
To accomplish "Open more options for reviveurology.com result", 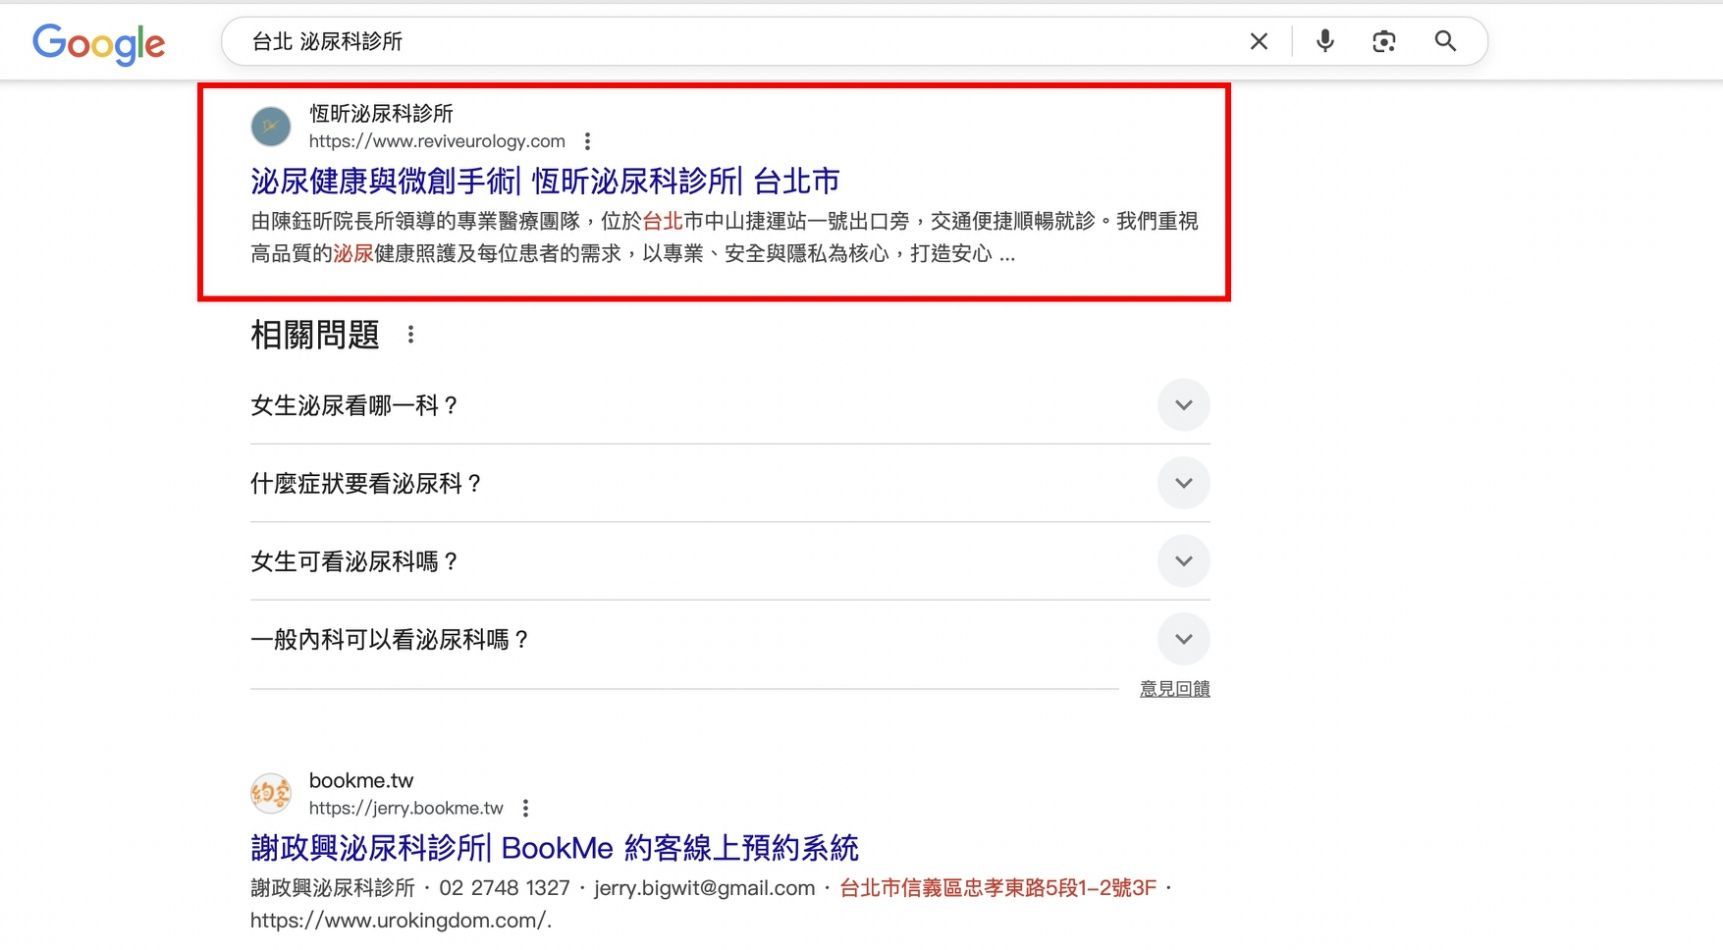I will point(587,141).
